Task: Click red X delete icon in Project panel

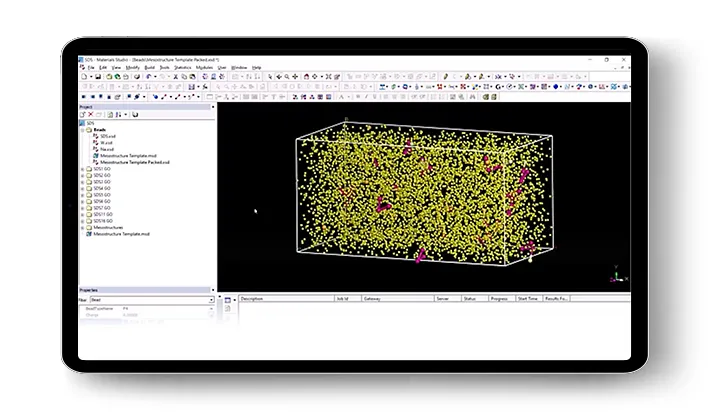Action: point(91,114)
